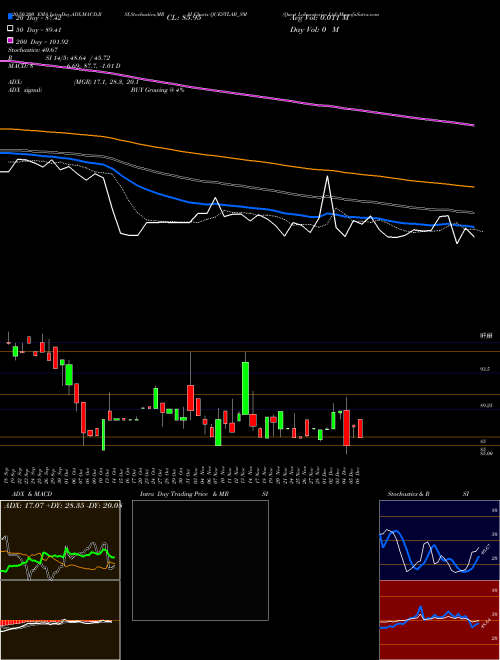Click the 85 price axis label
The image size is (500, 660).
pyautogui.click(x=482, y=441)
